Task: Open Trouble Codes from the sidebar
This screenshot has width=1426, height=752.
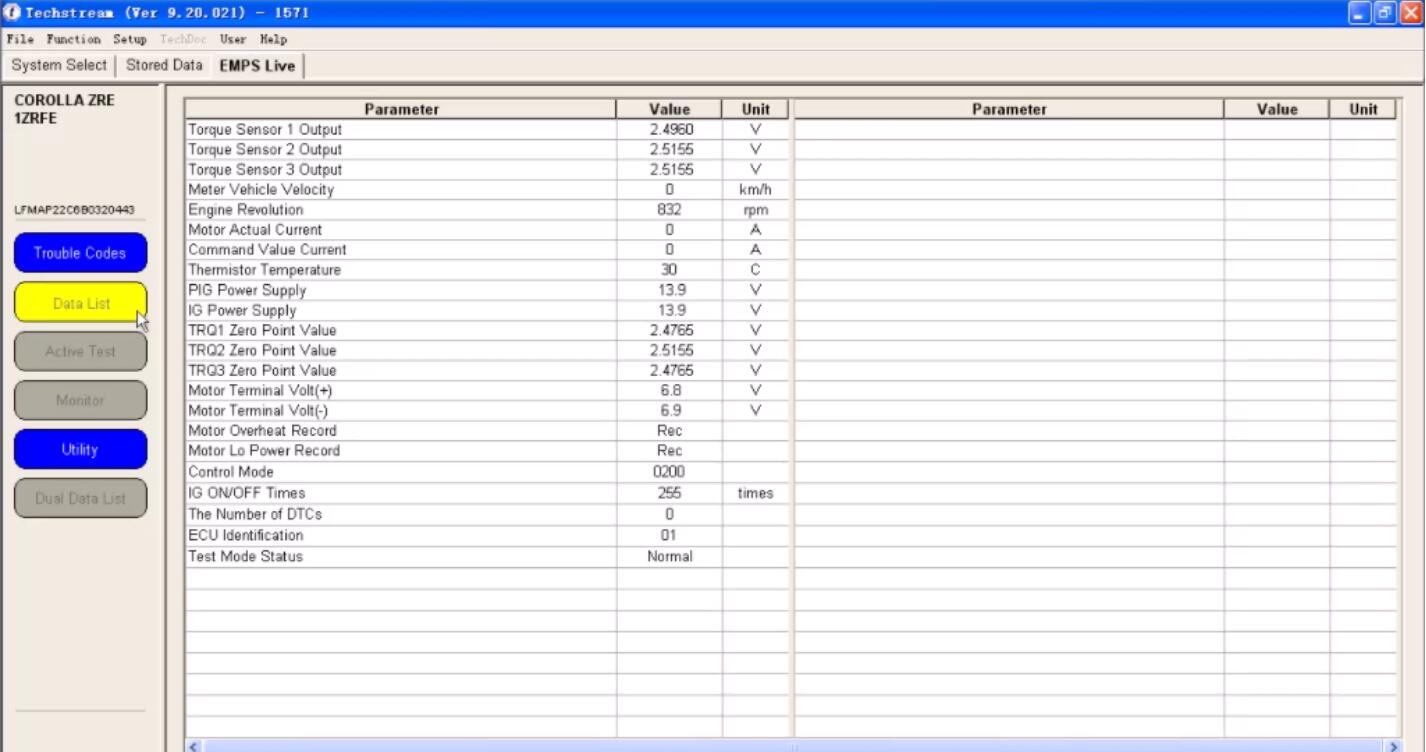Action: [80, 253]
